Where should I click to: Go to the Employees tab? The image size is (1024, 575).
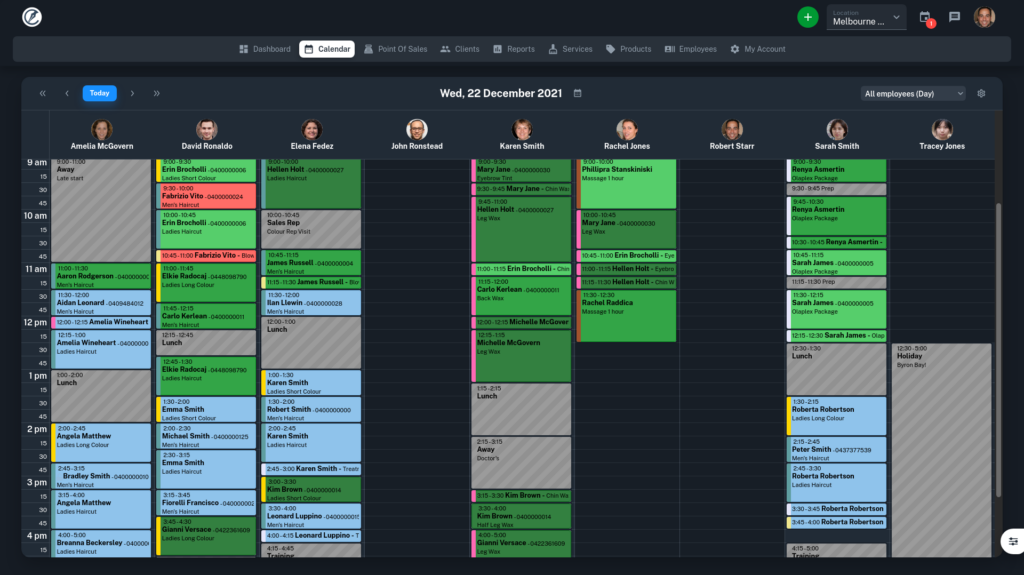(x=690, y=49)
